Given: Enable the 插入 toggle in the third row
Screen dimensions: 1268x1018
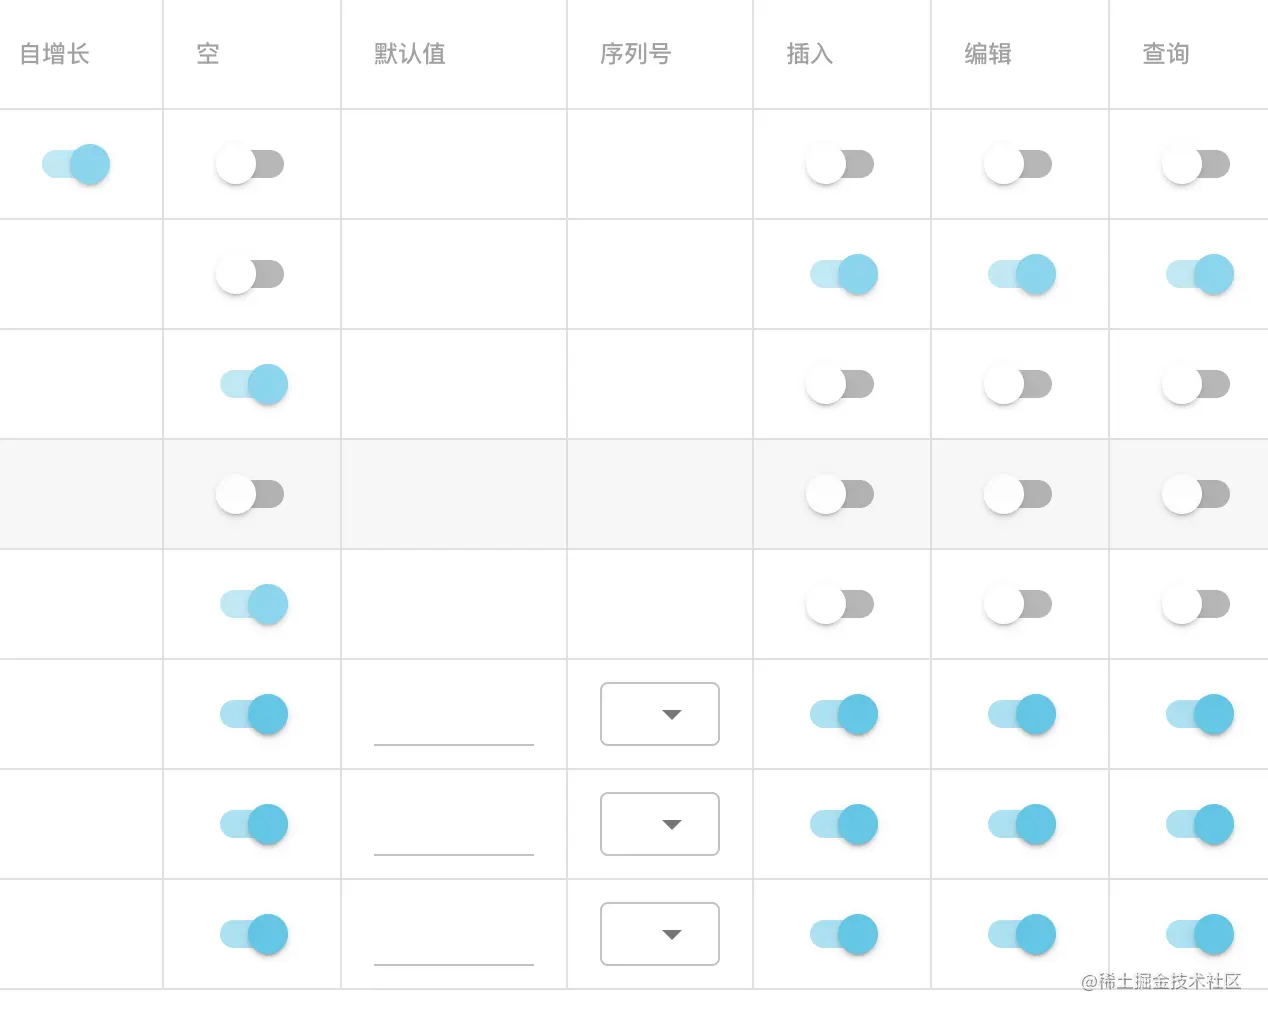Looking at the screenshot, I should click(x=840, y=384).
